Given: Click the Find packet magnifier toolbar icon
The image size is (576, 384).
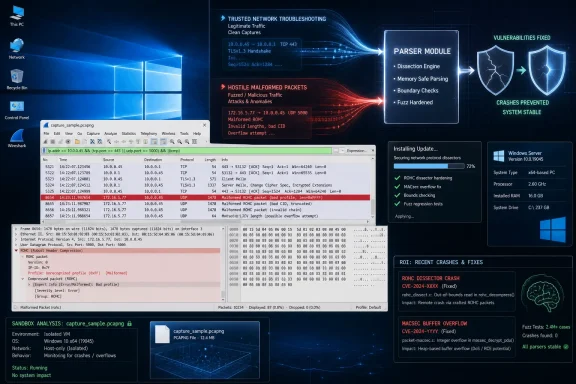Looking at the screenshot, I should coord(109,141).
